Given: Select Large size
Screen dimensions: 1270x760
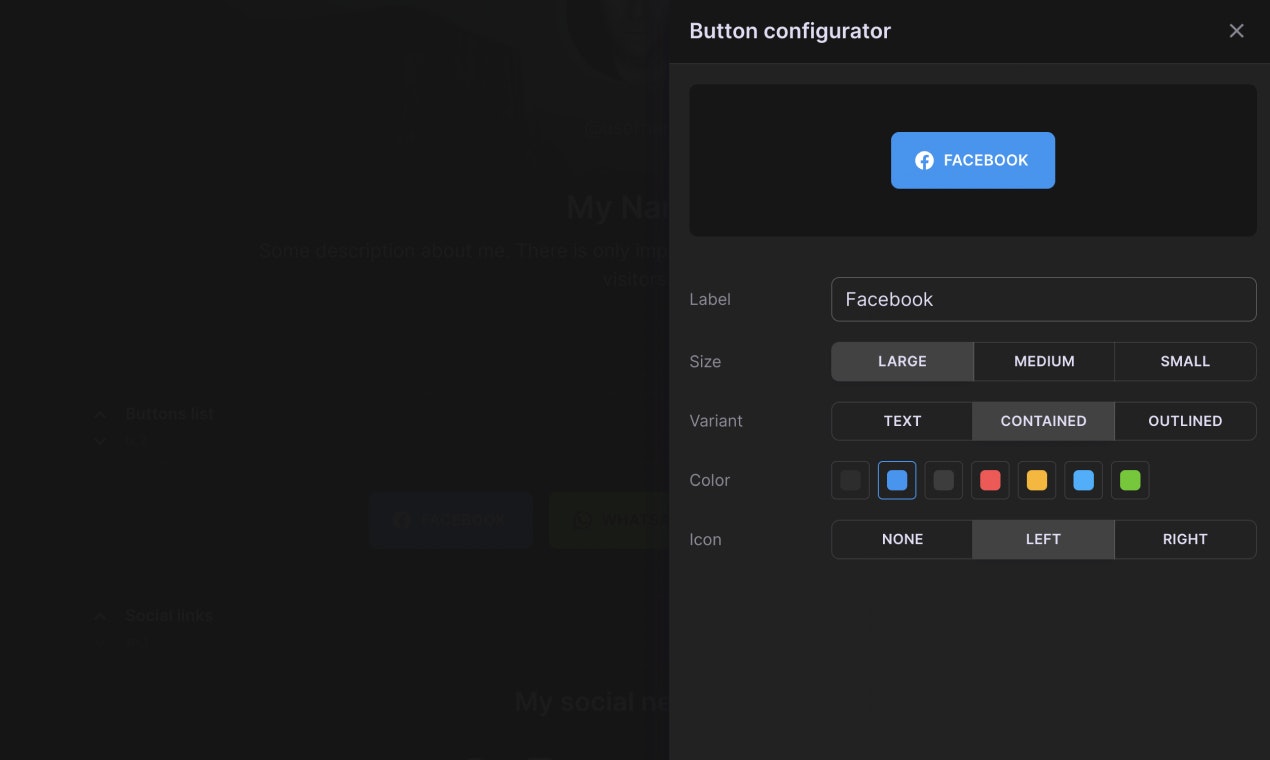Looking at the screenshot, I should [902, 361].
